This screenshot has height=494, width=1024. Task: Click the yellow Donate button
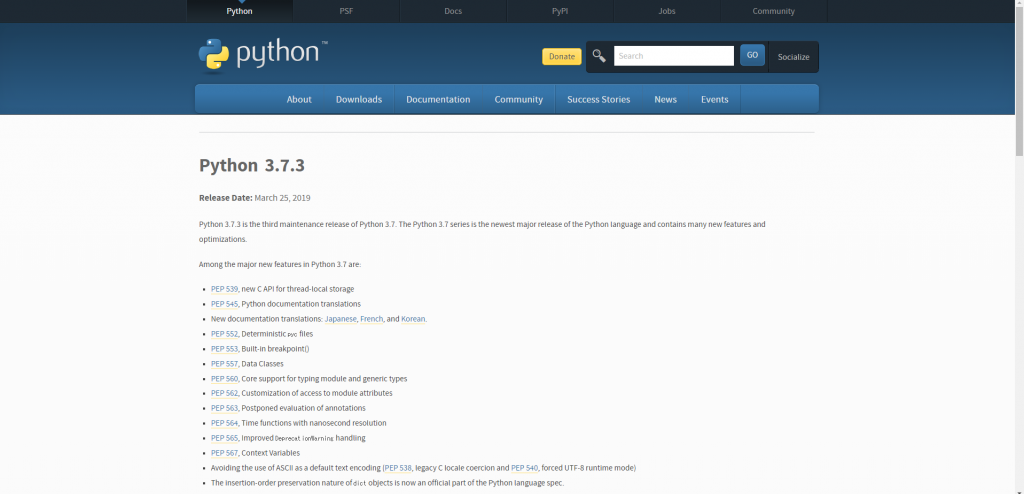562,56
